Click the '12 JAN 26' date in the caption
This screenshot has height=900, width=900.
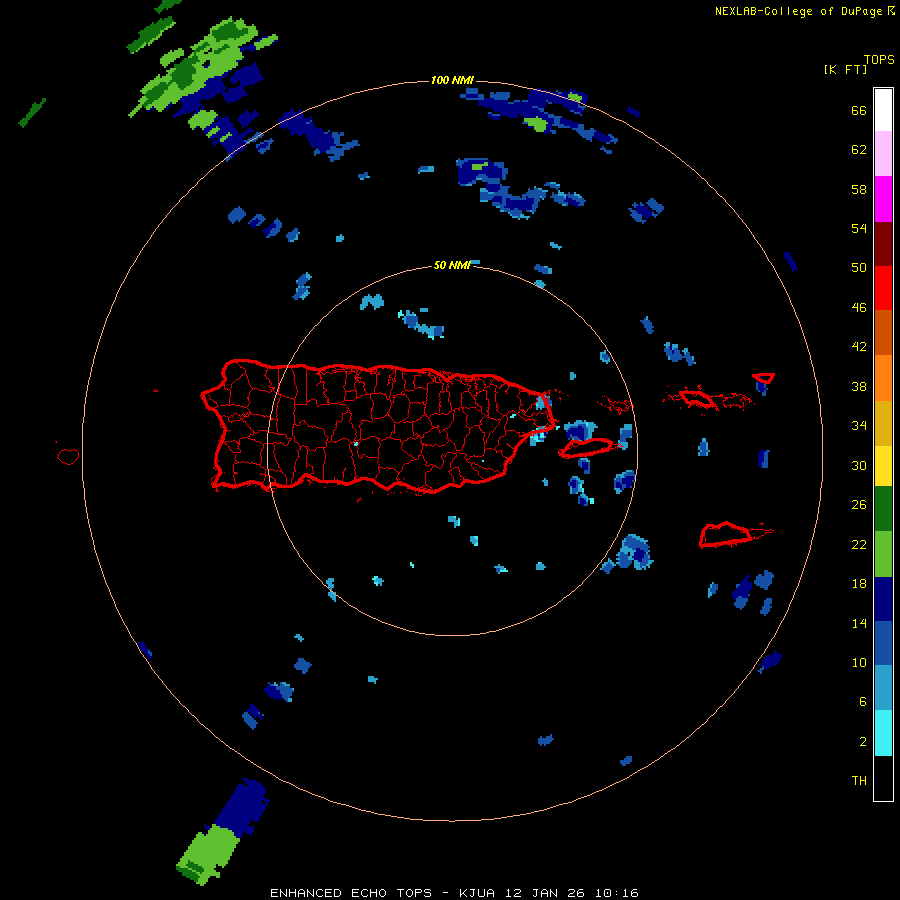546,893
